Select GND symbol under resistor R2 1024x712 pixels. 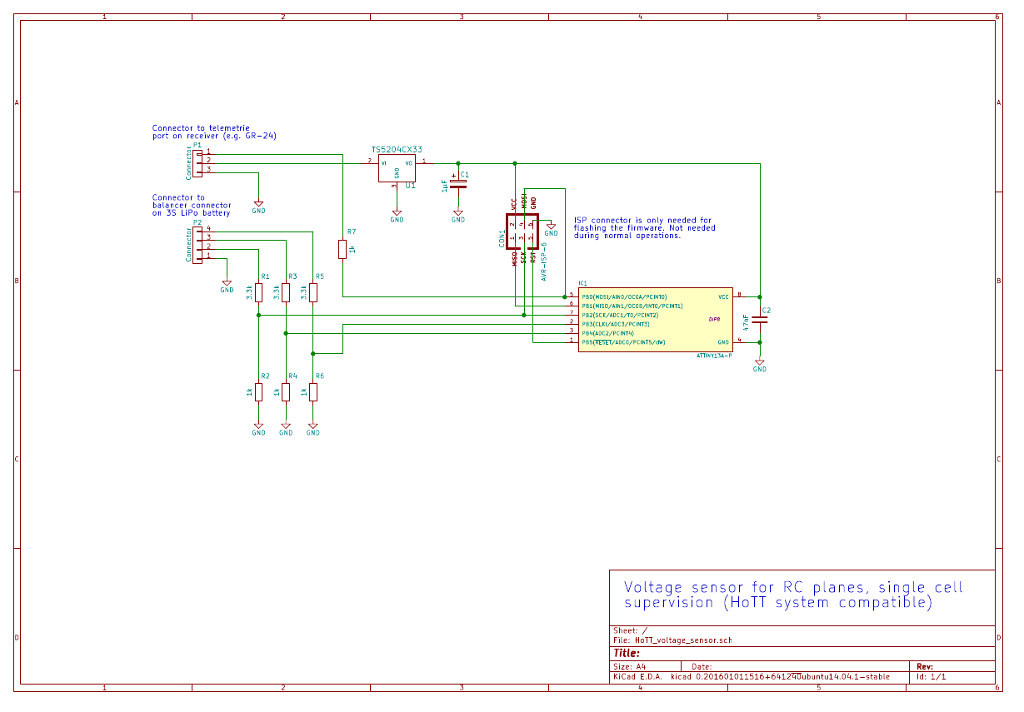coord(259,429)
